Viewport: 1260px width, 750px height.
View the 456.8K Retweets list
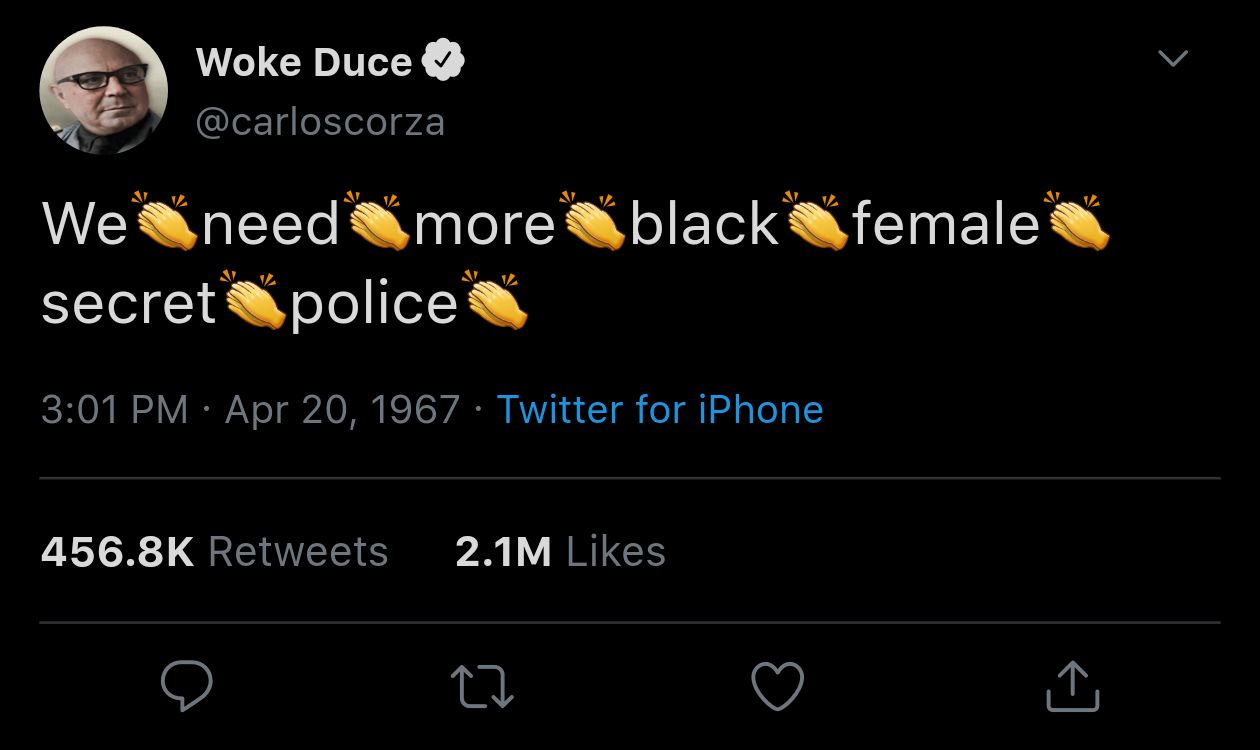pos(214,552)
